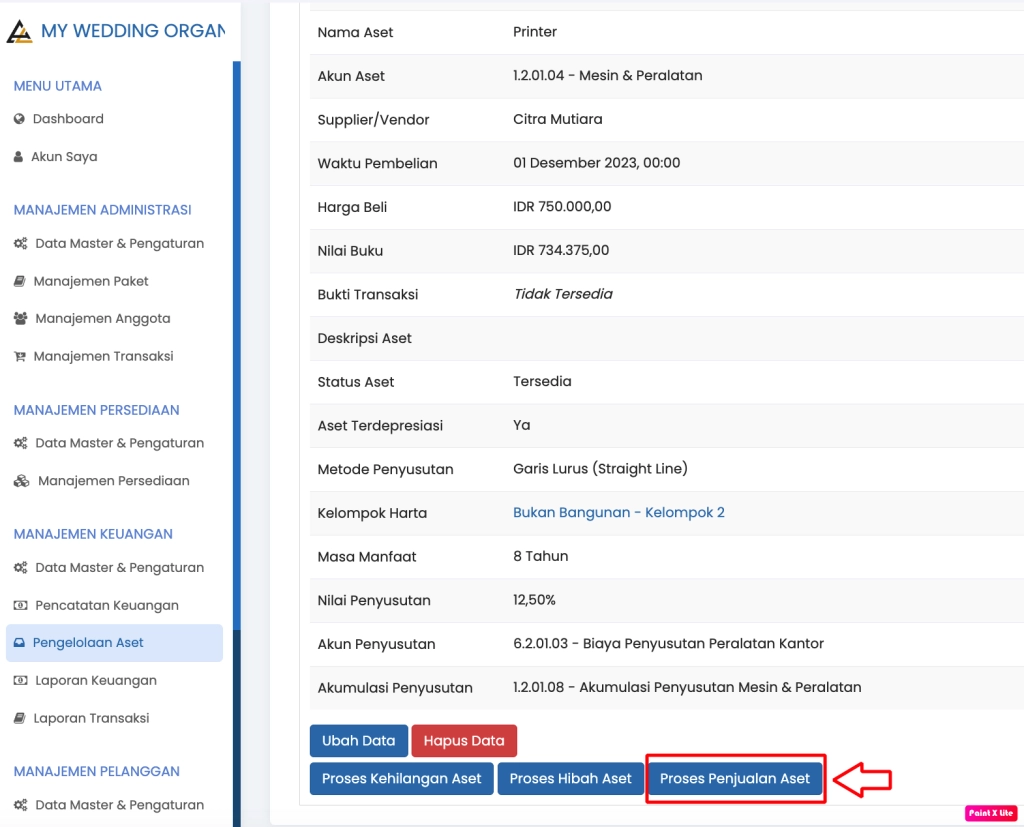Click the Manajemen Transaksi cart icon
The width and height of the screenshot is (1024, 827).
click(22, 356)
